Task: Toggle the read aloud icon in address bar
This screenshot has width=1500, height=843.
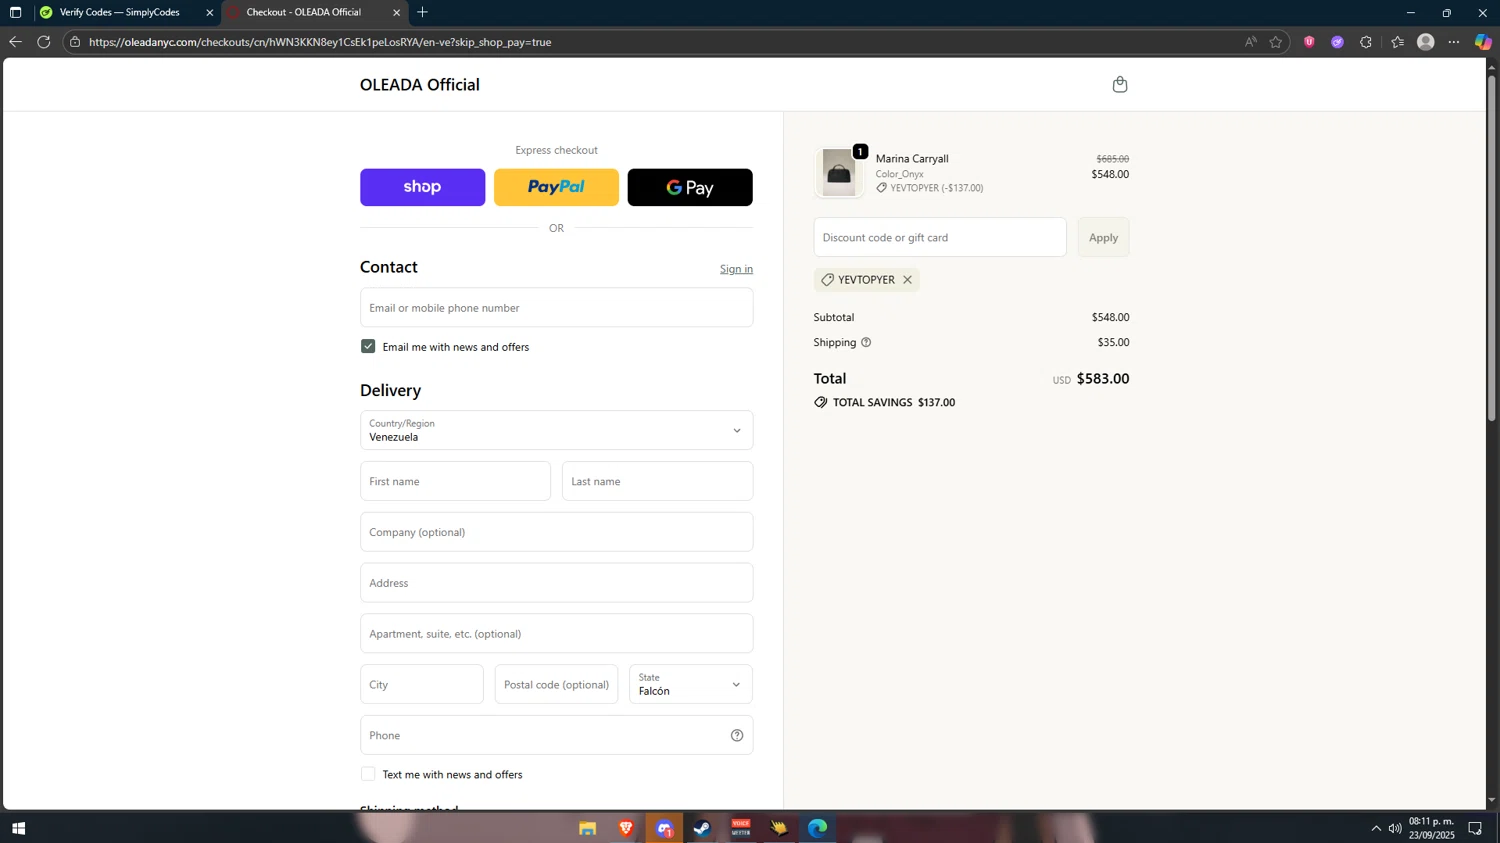Action: pos(1250,42)
